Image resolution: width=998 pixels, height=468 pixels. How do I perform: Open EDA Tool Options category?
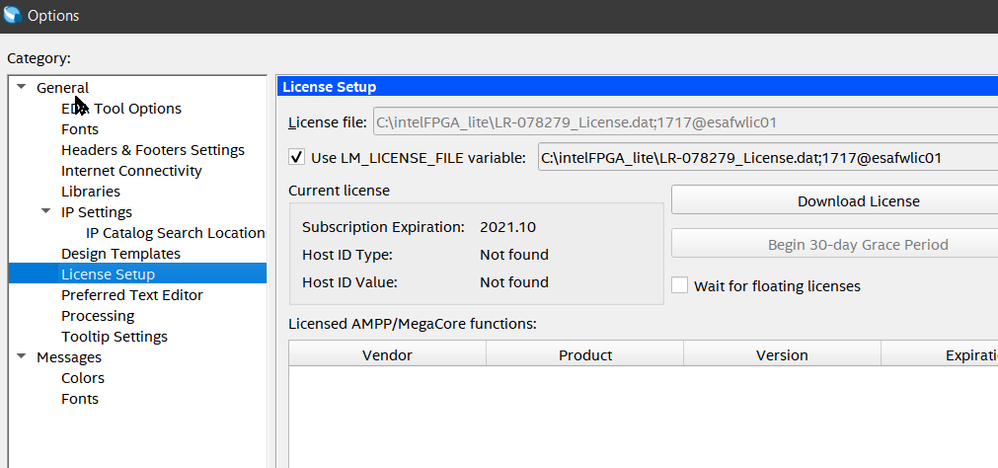coord(121,108)
